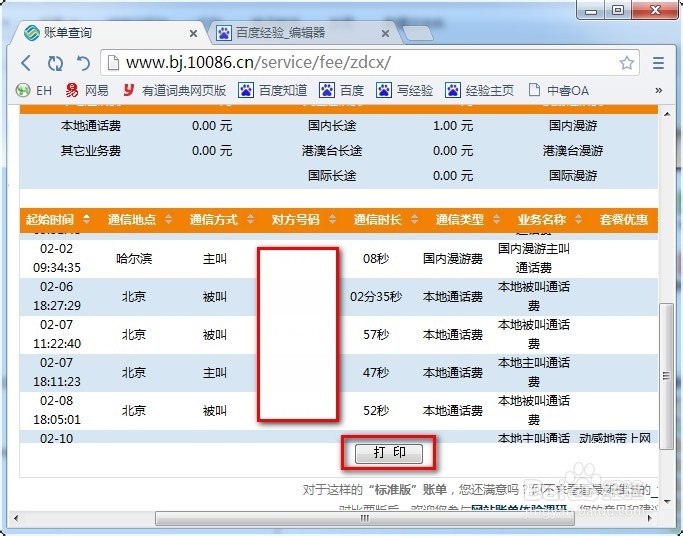Open a new browser tab
Image resolution: width=683 pixels, height=536 pixels.
point(417,34)
